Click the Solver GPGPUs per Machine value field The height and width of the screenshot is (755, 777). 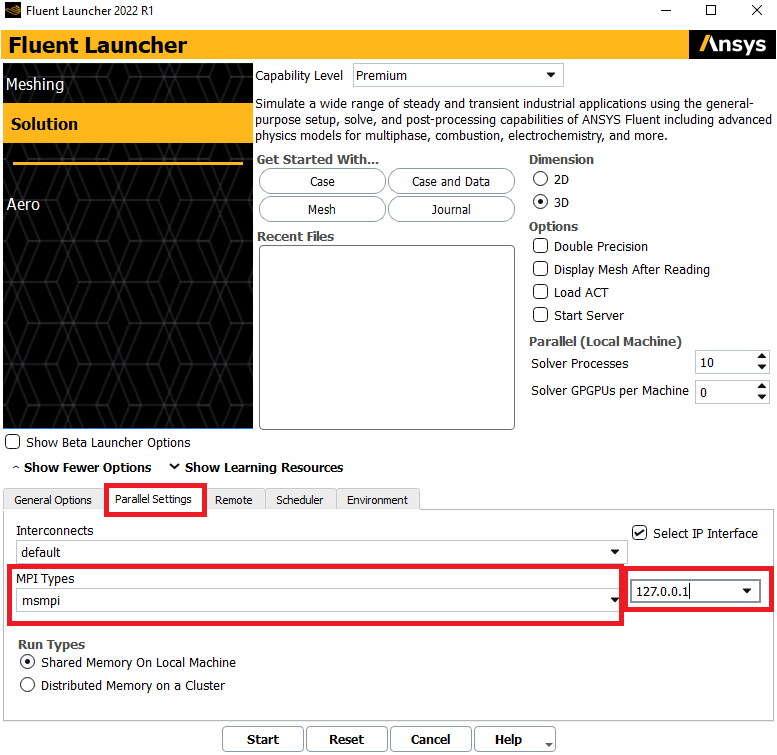click(x=725, y=392)
